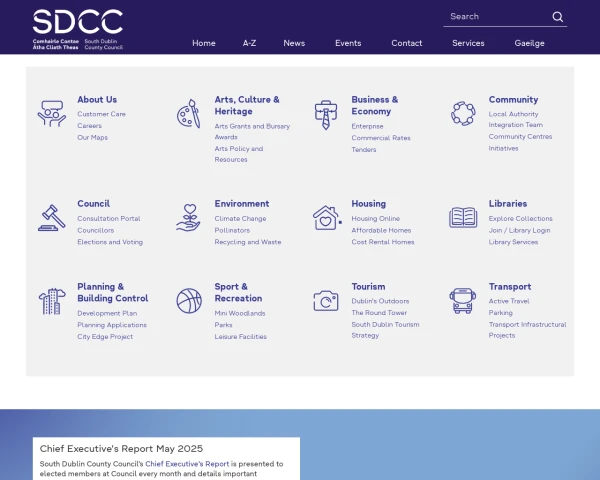The width and height of the screenshot is (600, 480).
Task: Open Sport & Recreation heading
Action: point(238,292)
